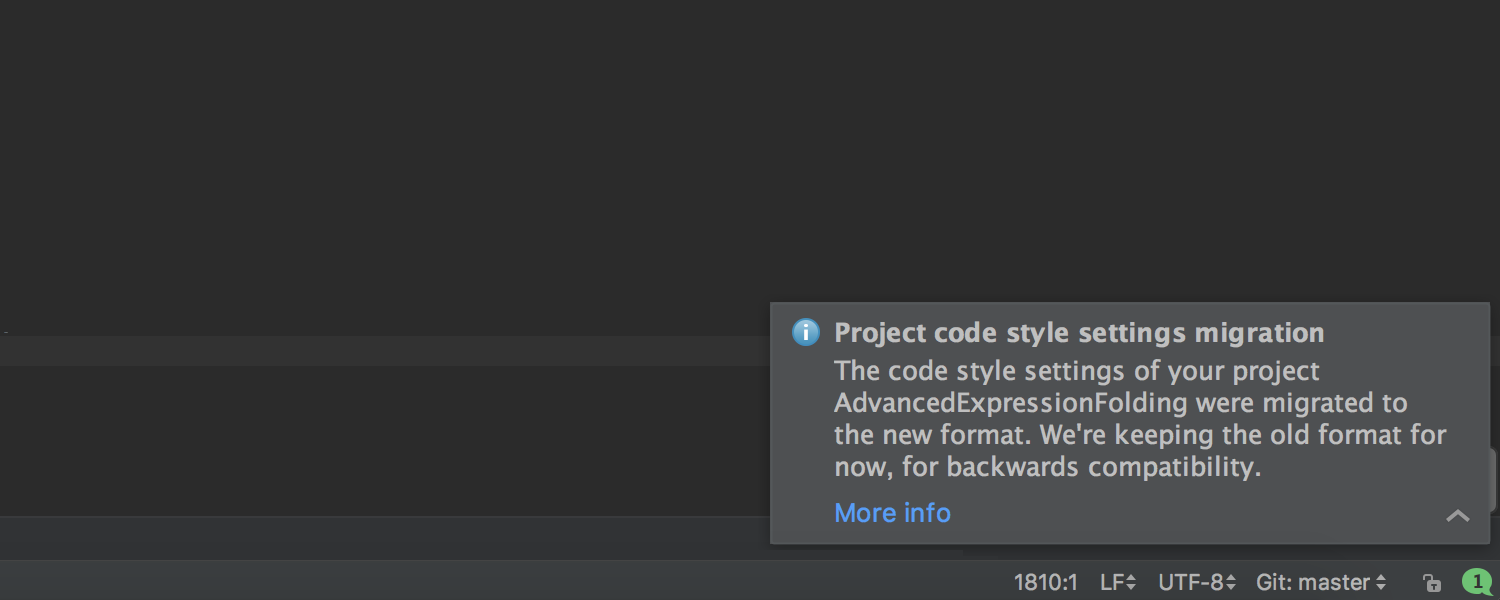Click the notification text about AdvancedExpressionFolding
Screen dimensions: 1500x600
(x=1140, y=419)
